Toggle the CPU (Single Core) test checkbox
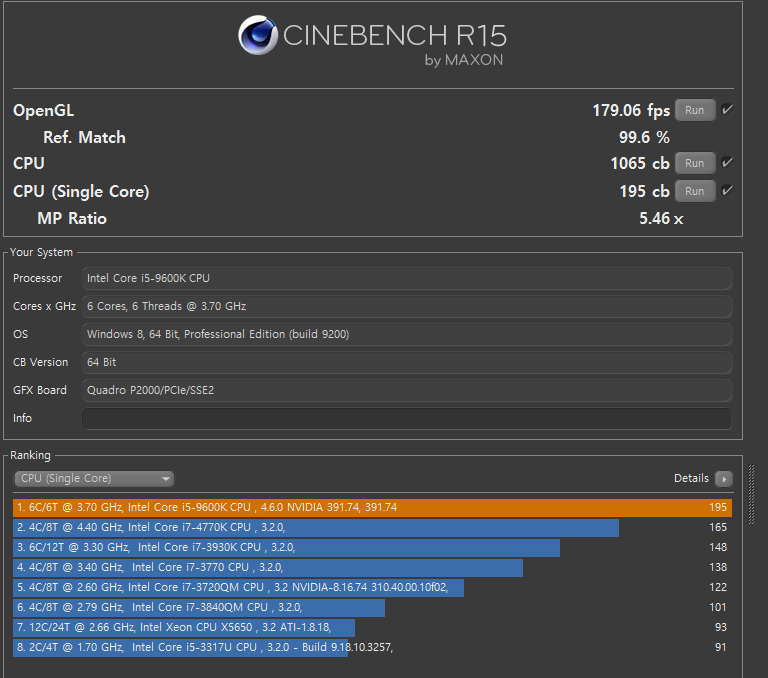 pos(727,190)
